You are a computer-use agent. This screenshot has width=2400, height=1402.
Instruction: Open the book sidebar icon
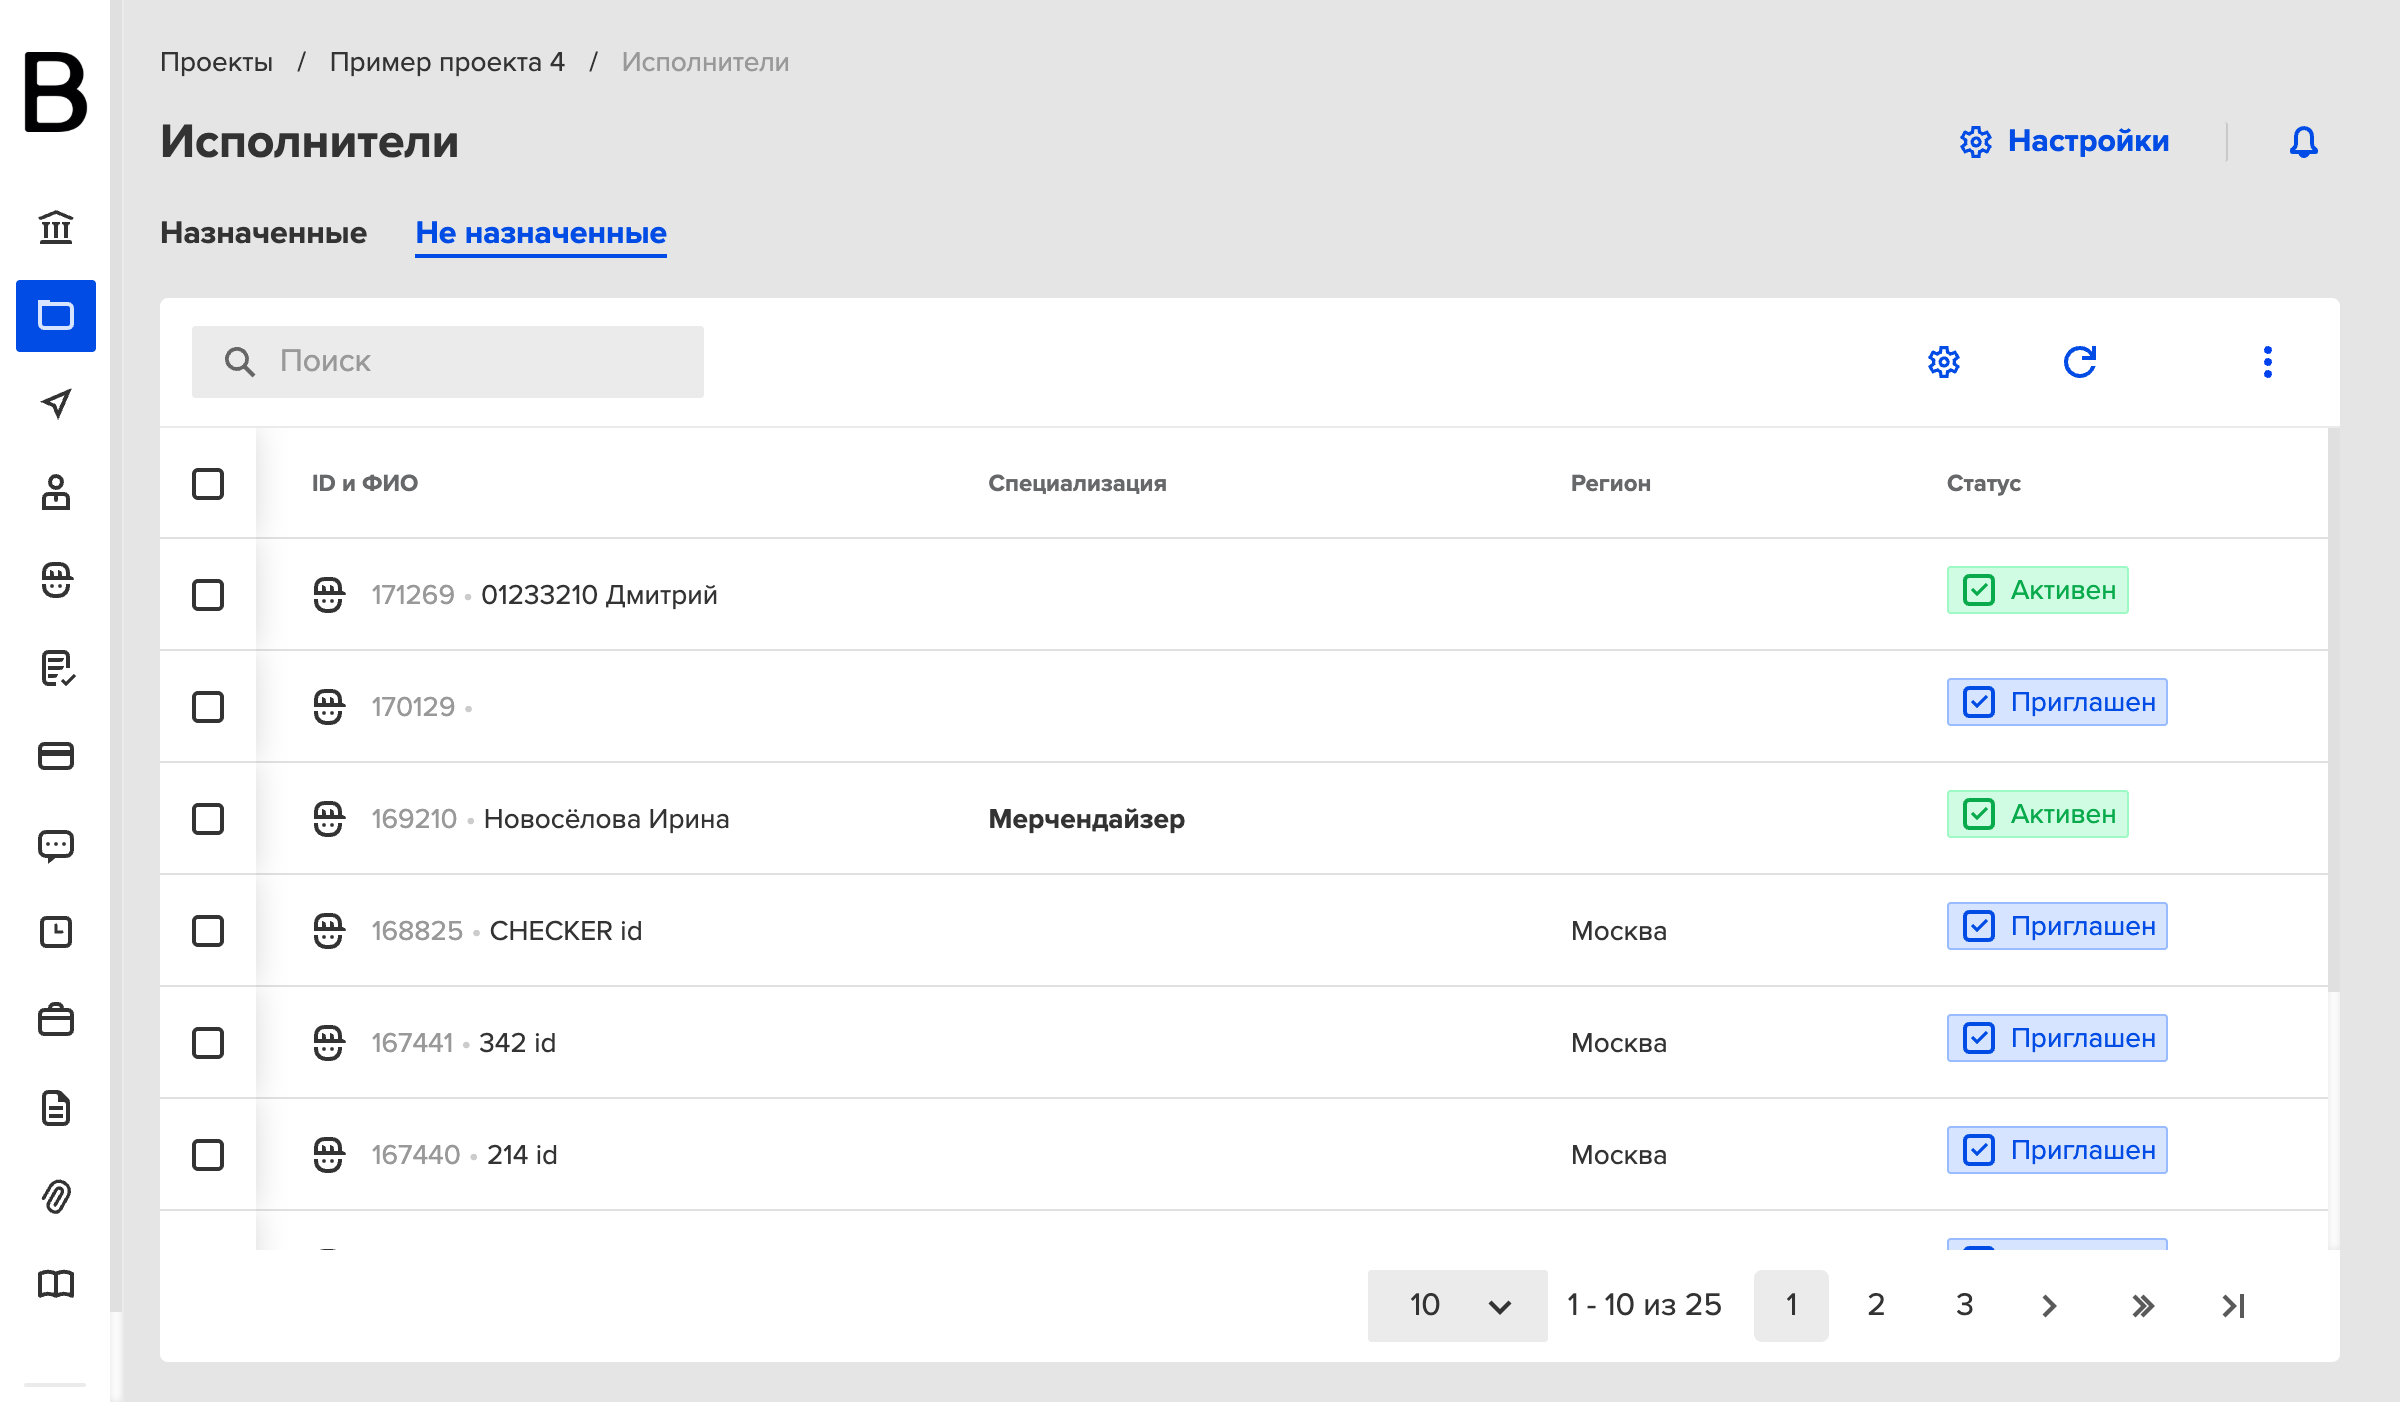[56, 1284]
